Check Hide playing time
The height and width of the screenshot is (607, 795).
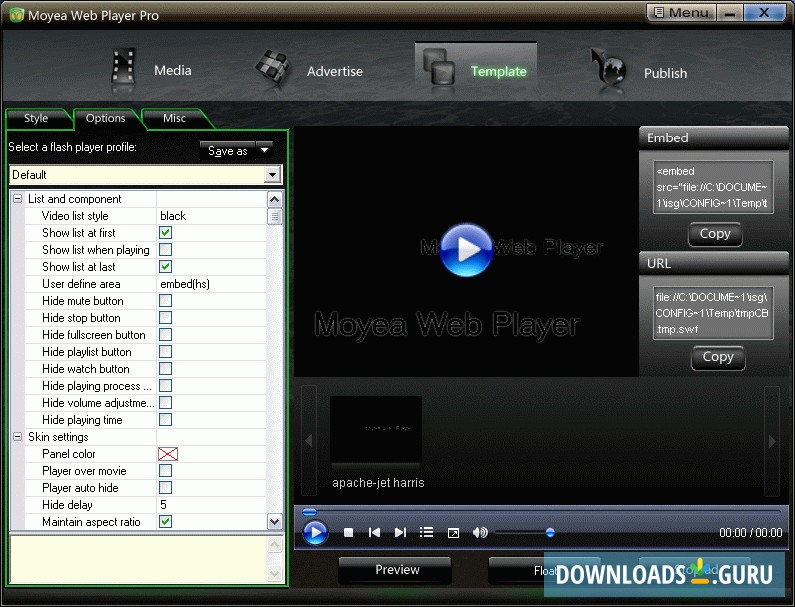[165, 420]
